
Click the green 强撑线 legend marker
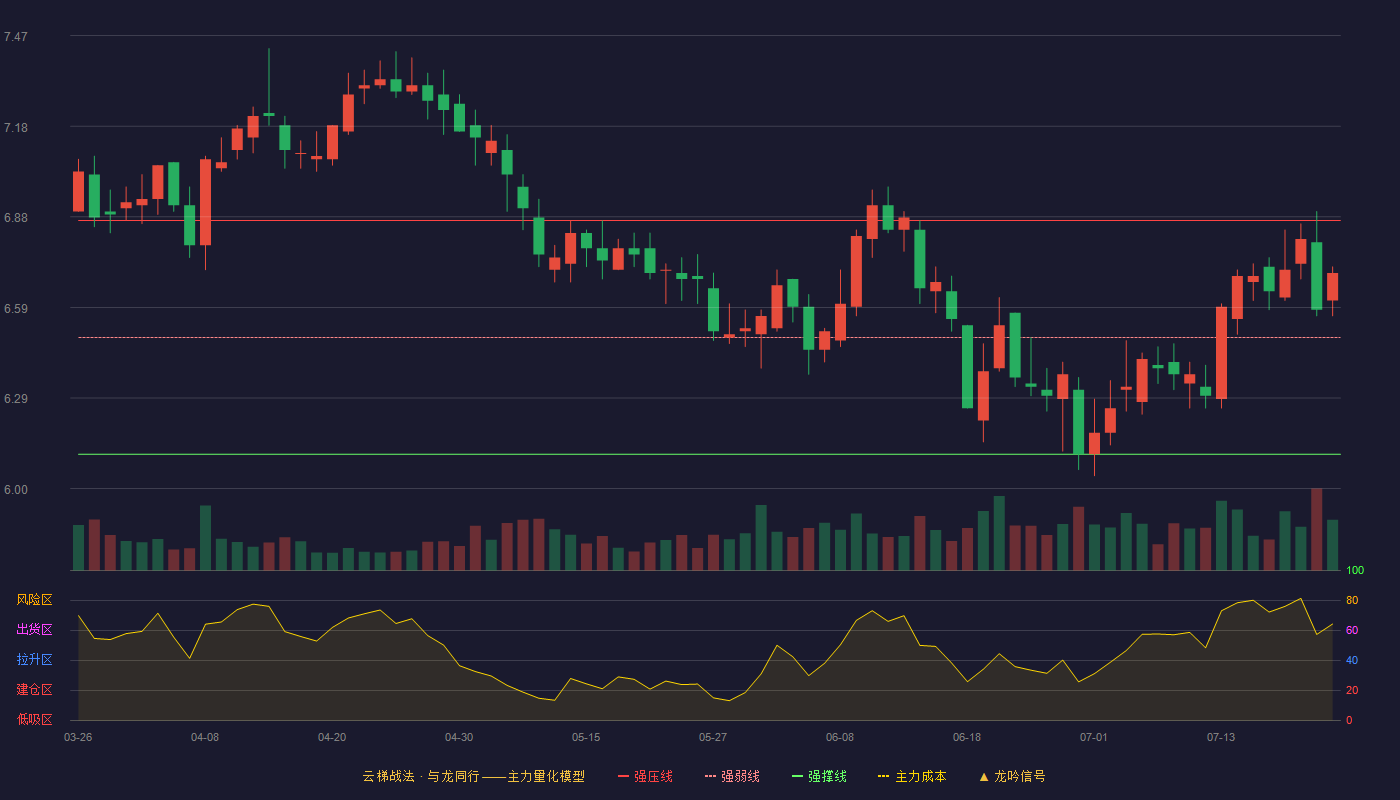(798, 776)
